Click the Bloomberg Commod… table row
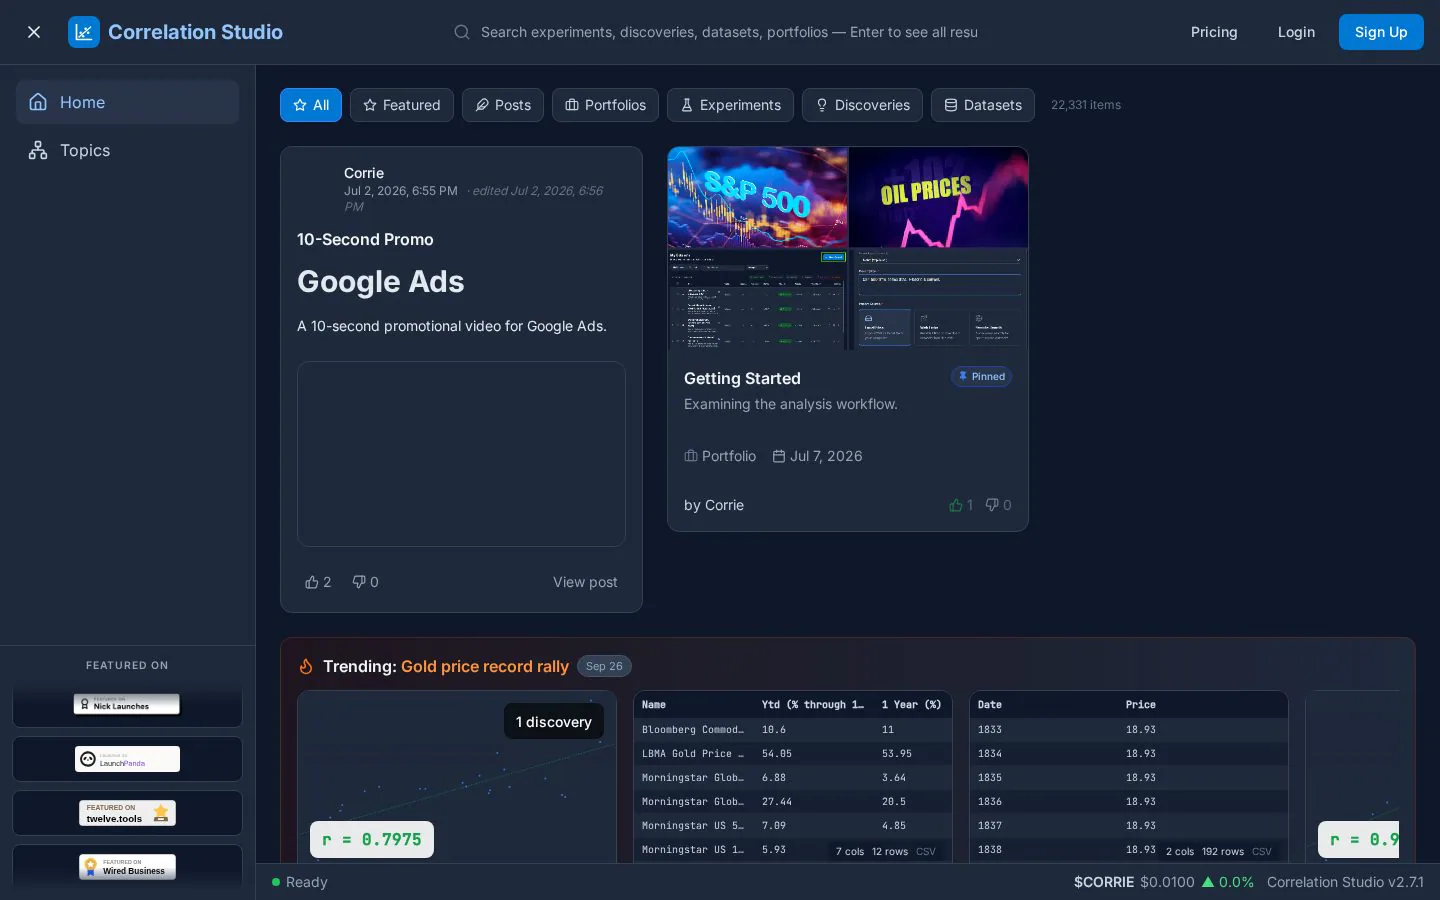The height and width of the screenshot is (900, 1440). coord(792,730)
